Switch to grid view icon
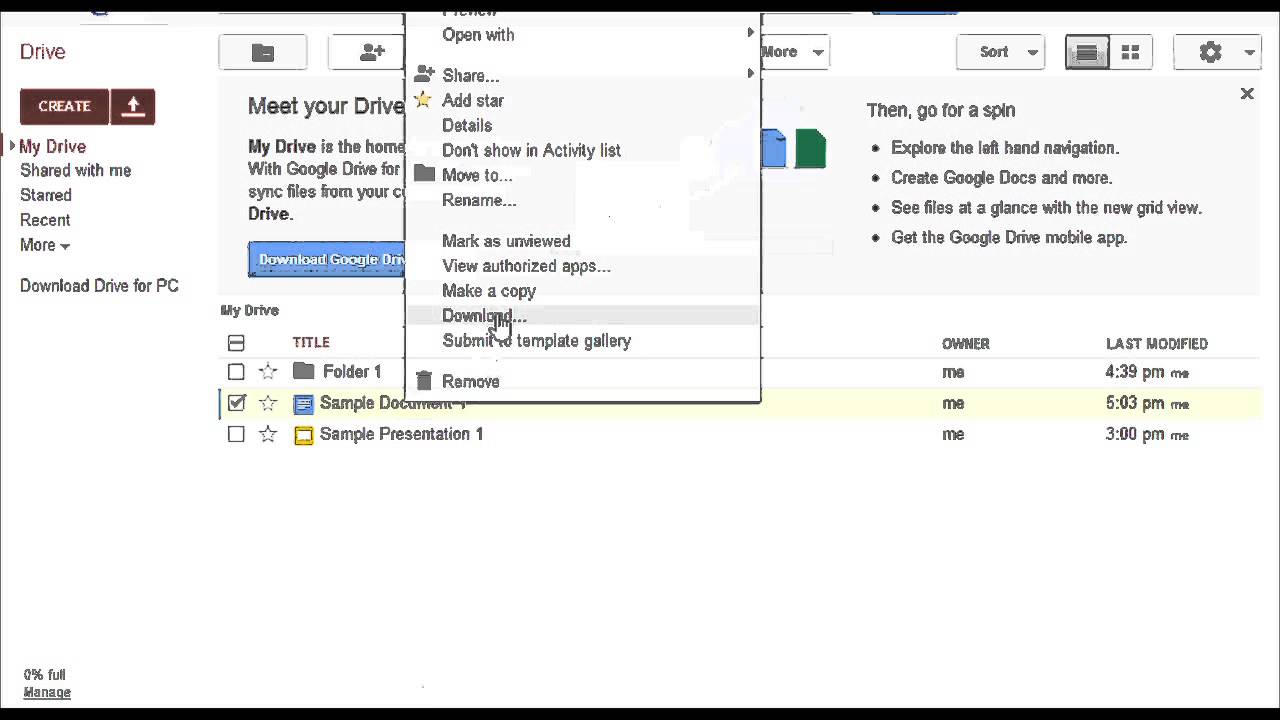 click(x=1130, y=53)
